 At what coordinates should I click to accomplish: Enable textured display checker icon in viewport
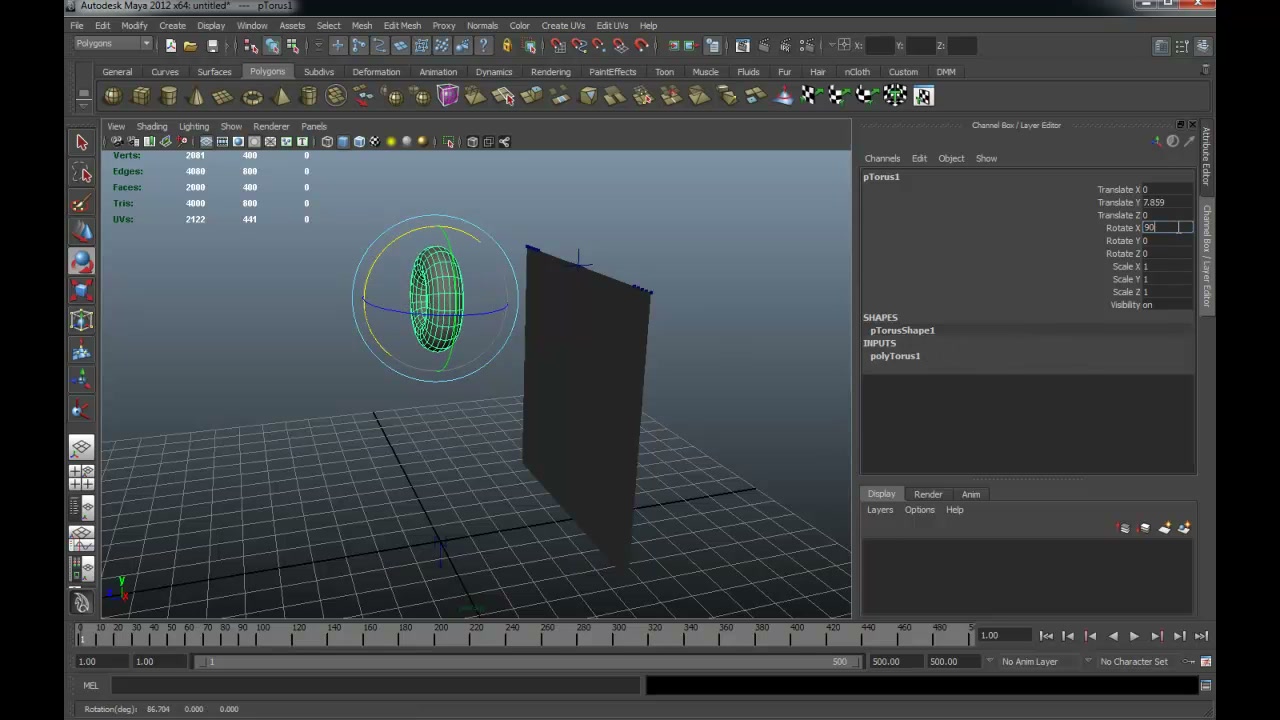coord(374,142)
